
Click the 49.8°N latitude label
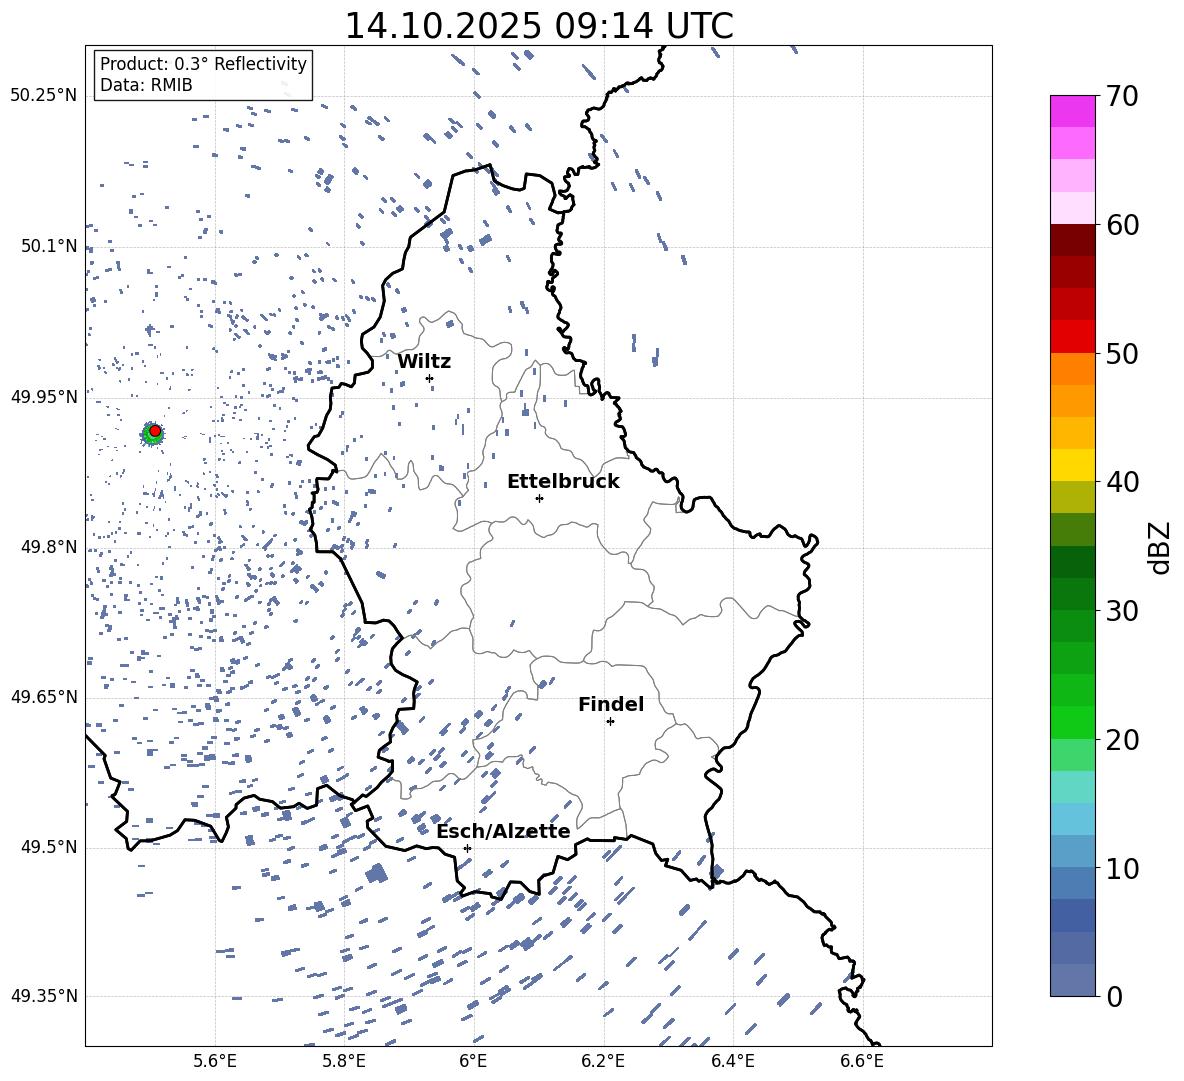point(49,547)
